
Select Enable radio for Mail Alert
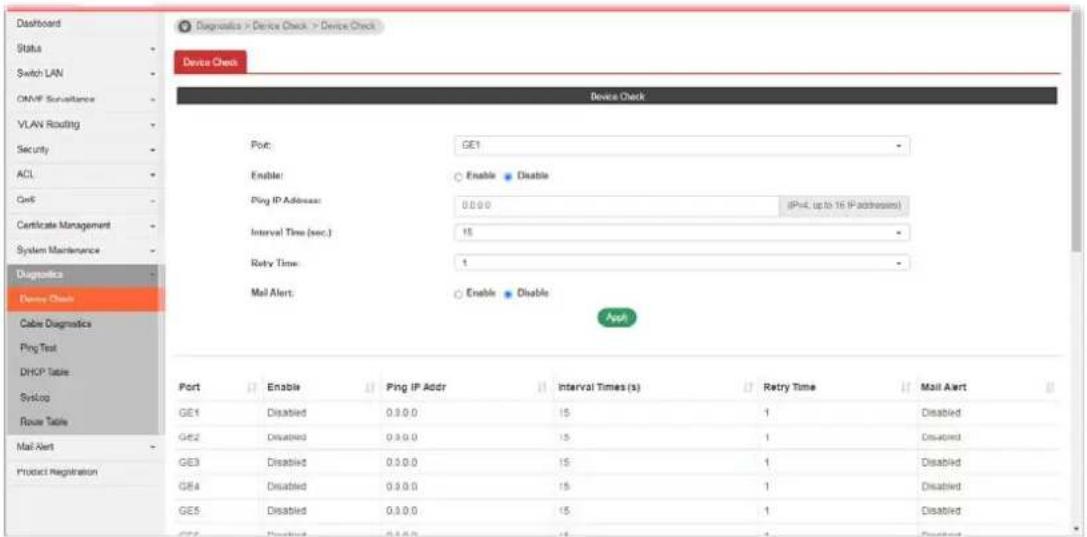tap(458, 294)
